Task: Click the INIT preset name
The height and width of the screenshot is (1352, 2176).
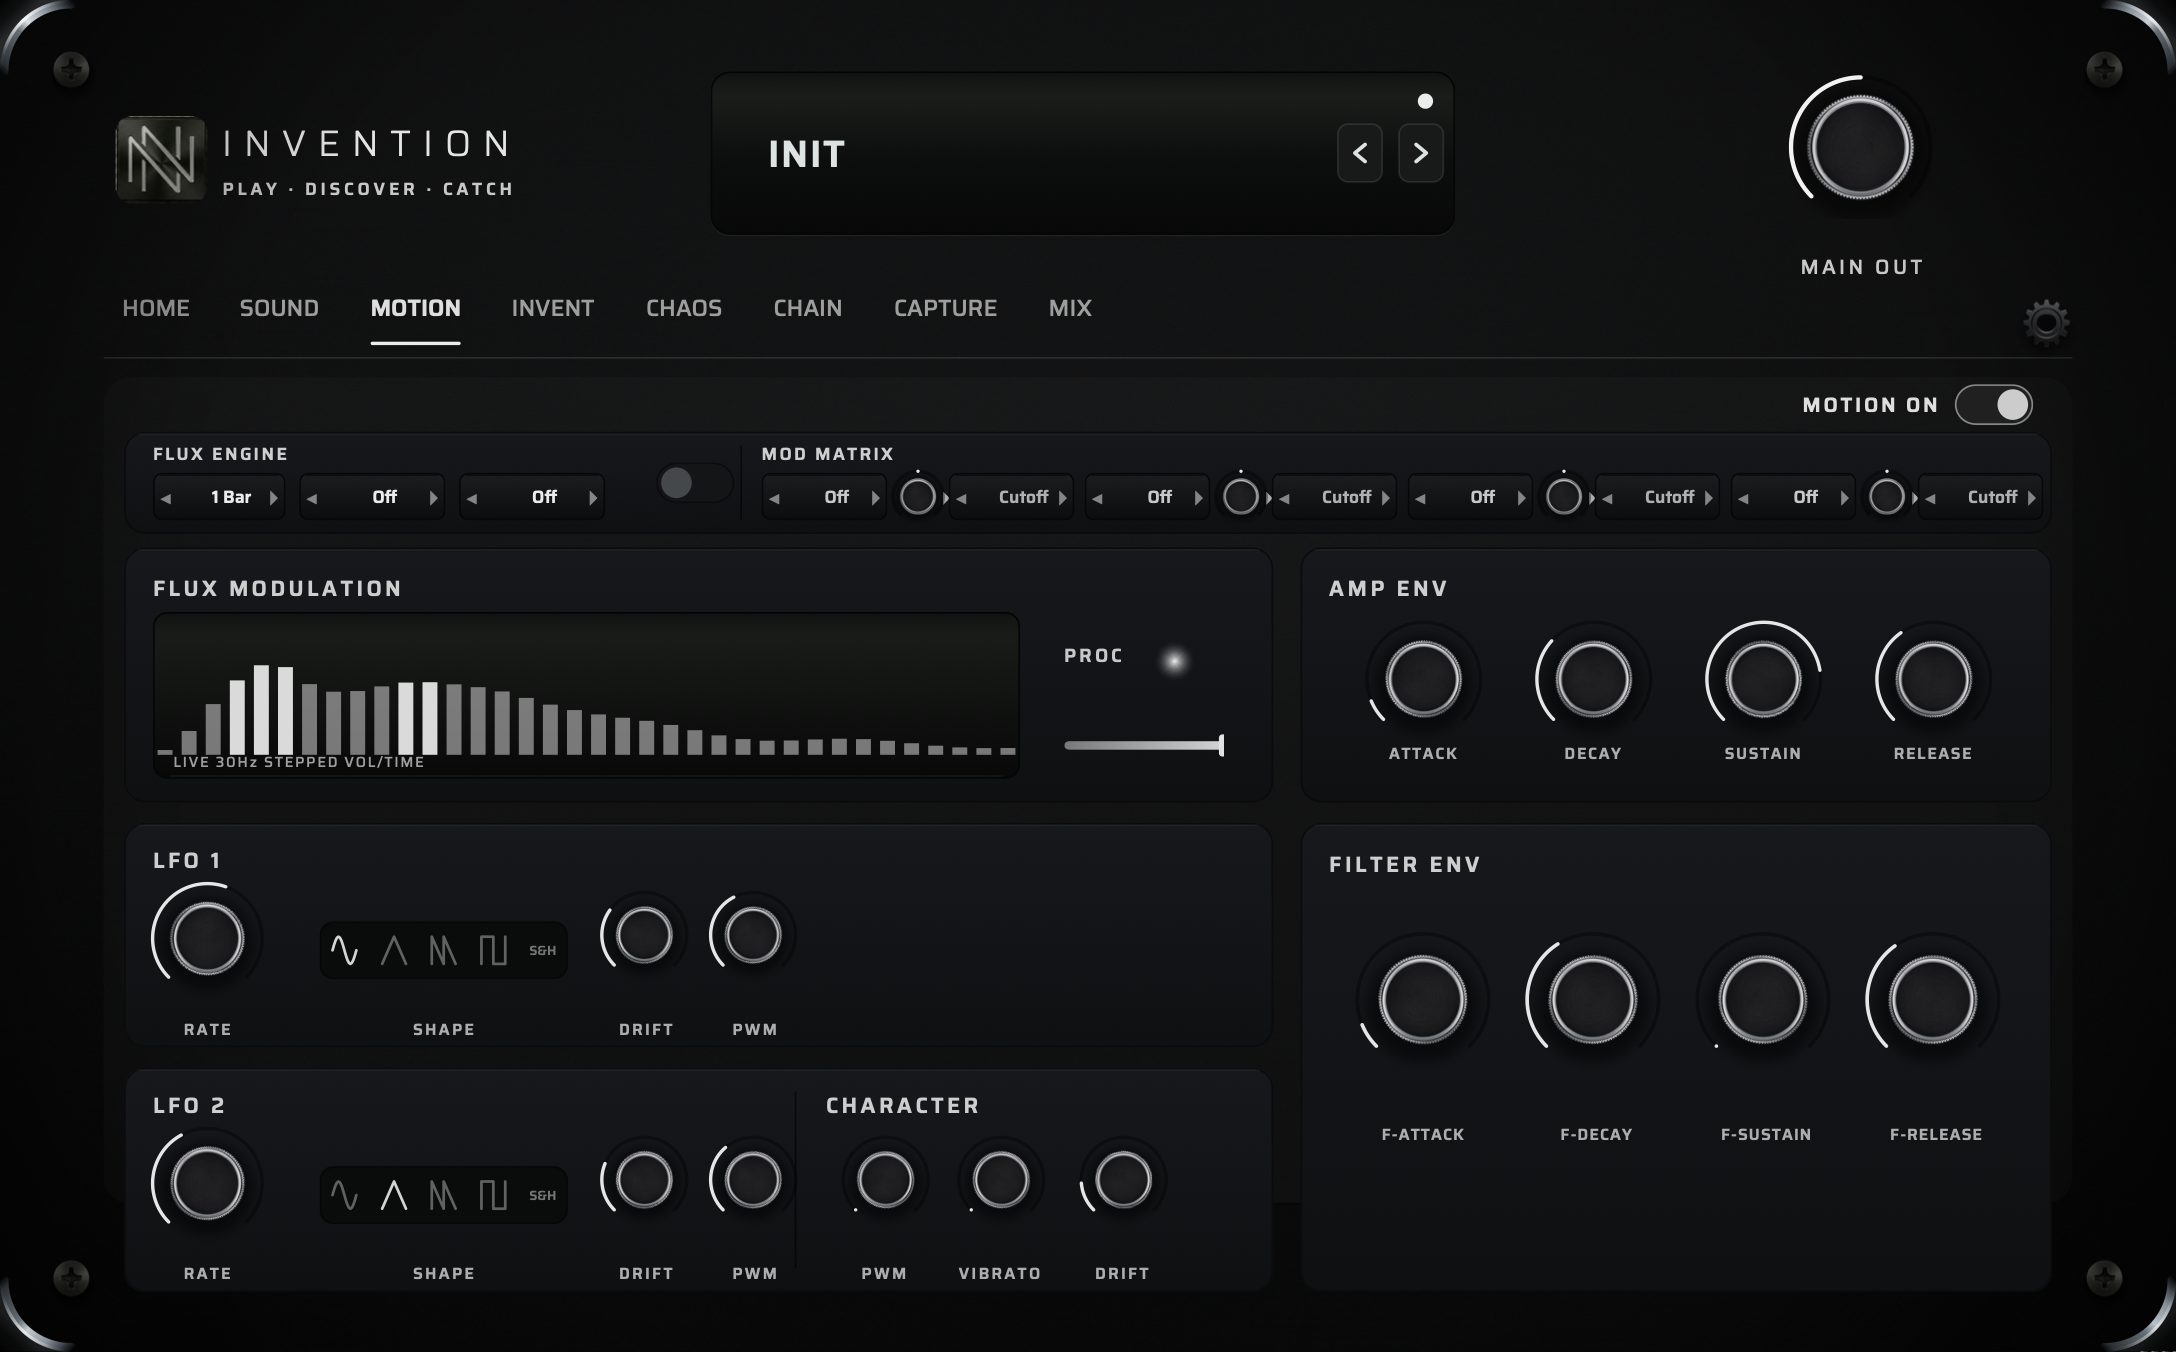Action: pos(807,154)
